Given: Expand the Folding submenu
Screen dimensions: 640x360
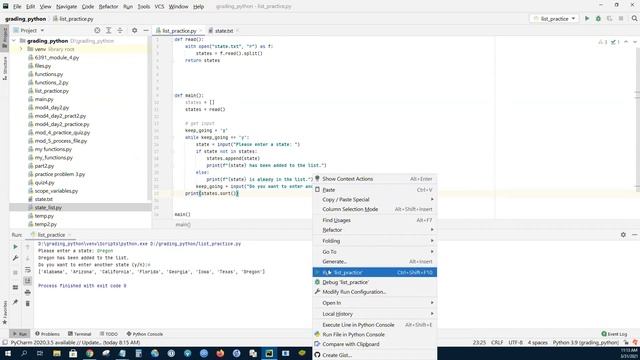Looking at the screenshot, I should (x=375, y=241).
